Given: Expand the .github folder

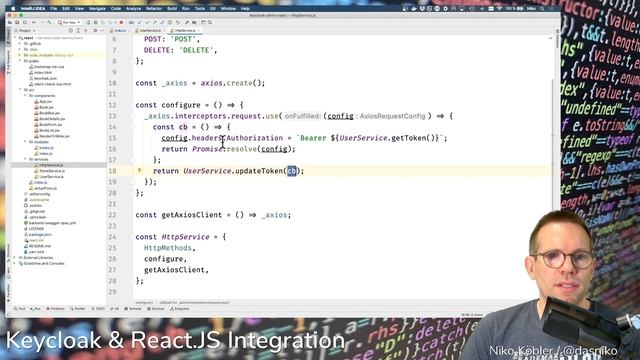Looking at the screenshot, I should (x=20, y=43).
